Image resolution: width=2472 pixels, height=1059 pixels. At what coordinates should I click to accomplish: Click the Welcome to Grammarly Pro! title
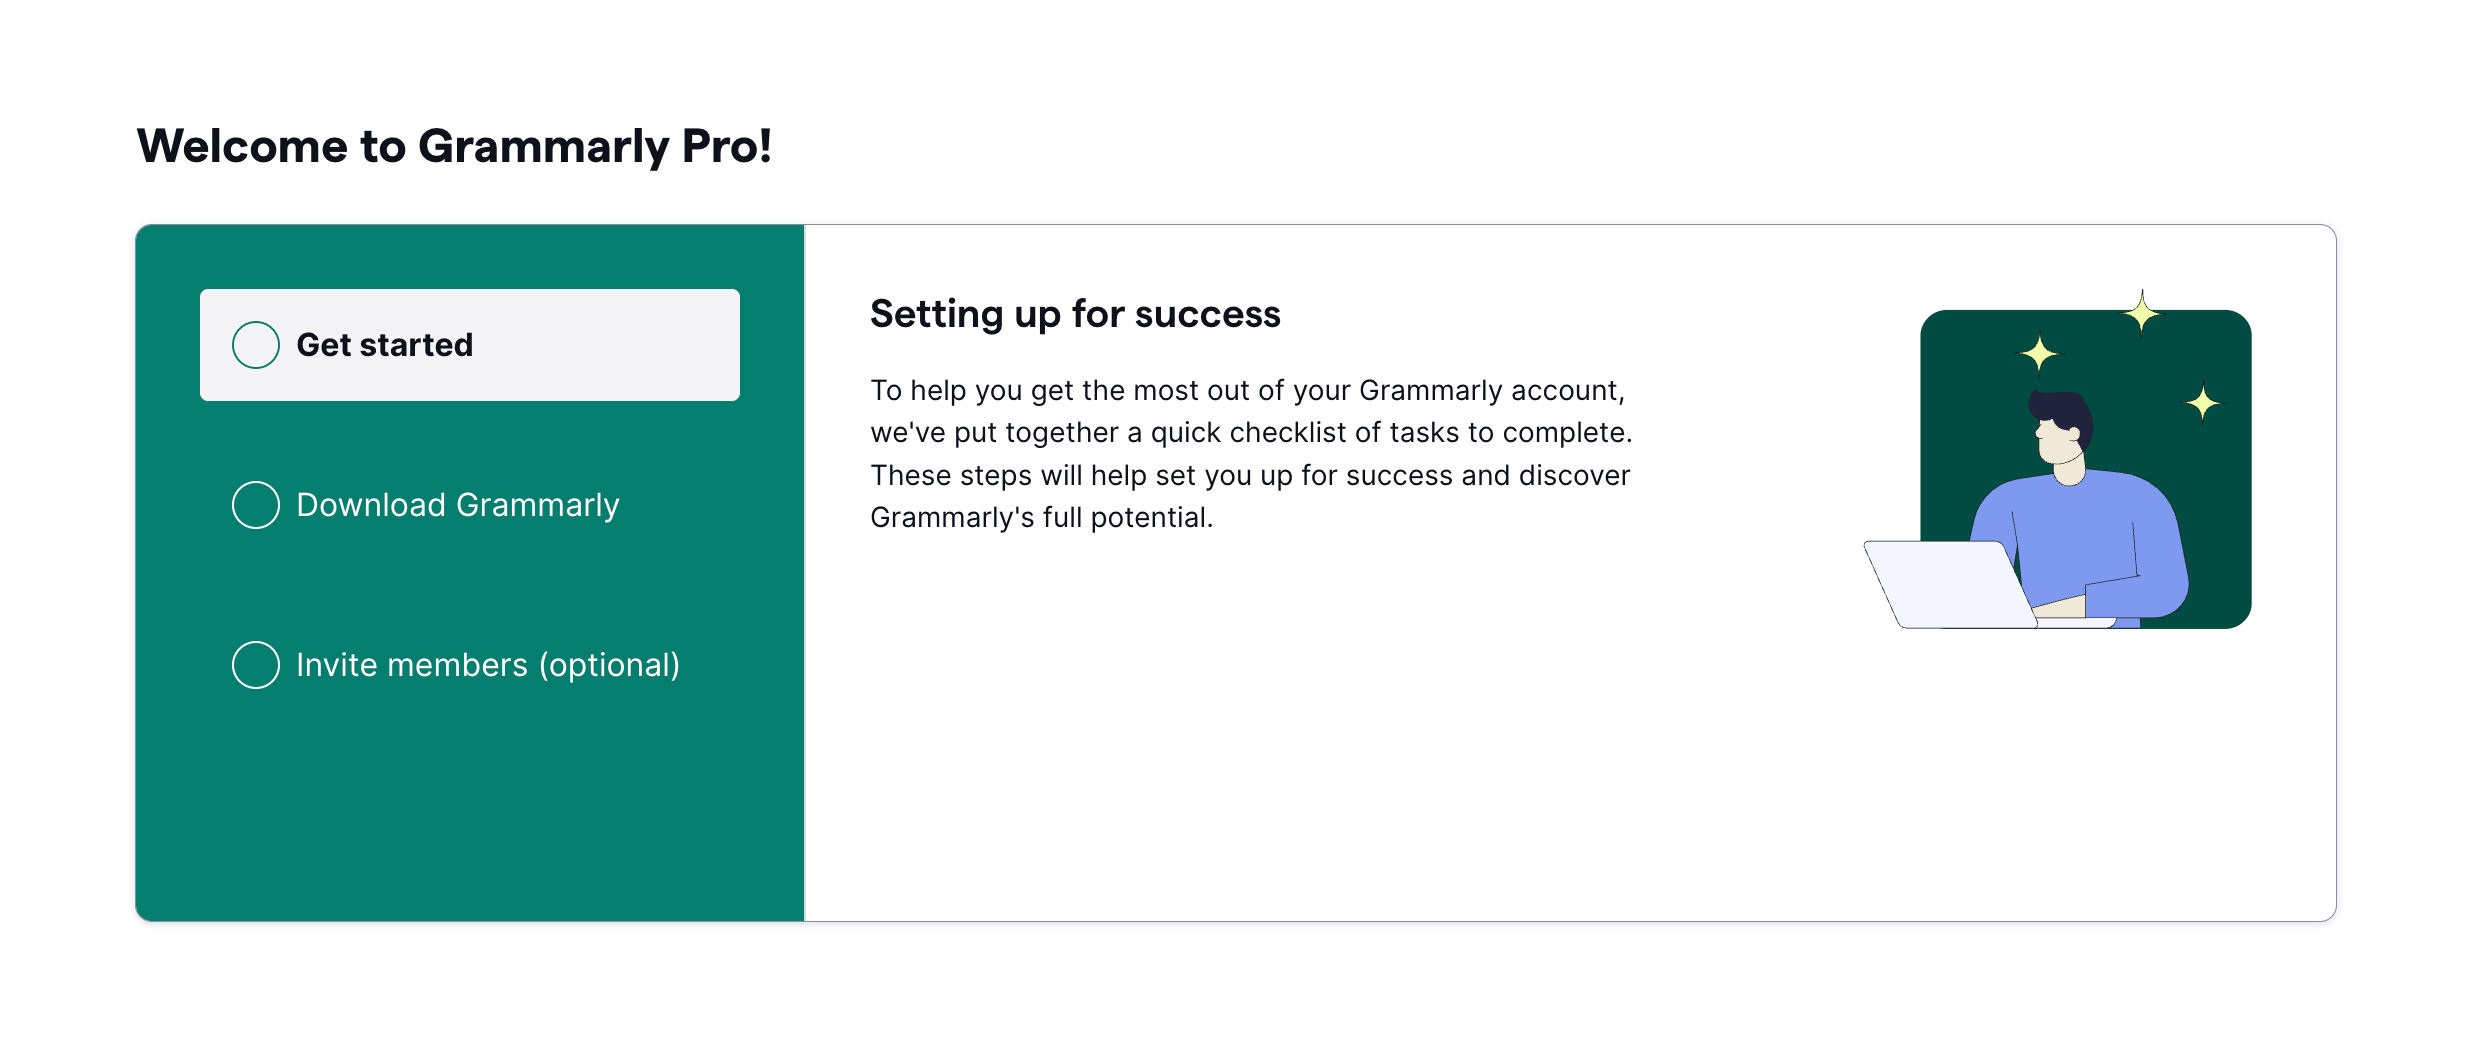[454, 146]
